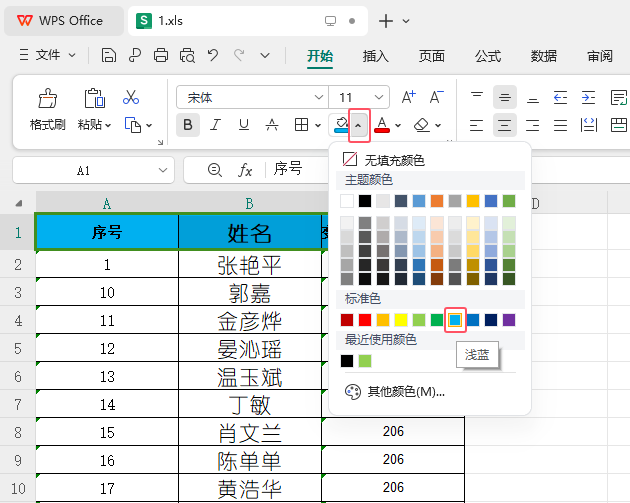Open font dialog launcher arrow
Image resolution: width=630 pixels, height=503 pixels.
tap(160, 142)
